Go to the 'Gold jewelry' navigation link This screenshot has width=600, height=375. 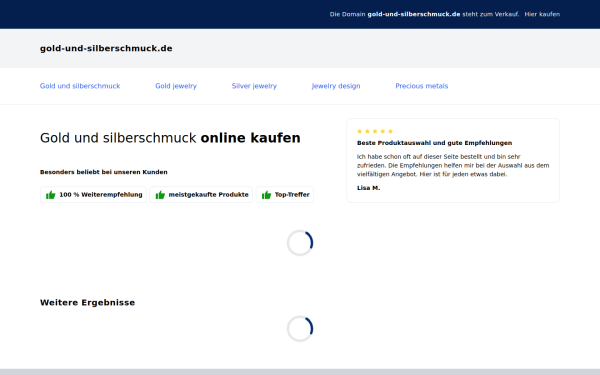(x=176, y=86)
